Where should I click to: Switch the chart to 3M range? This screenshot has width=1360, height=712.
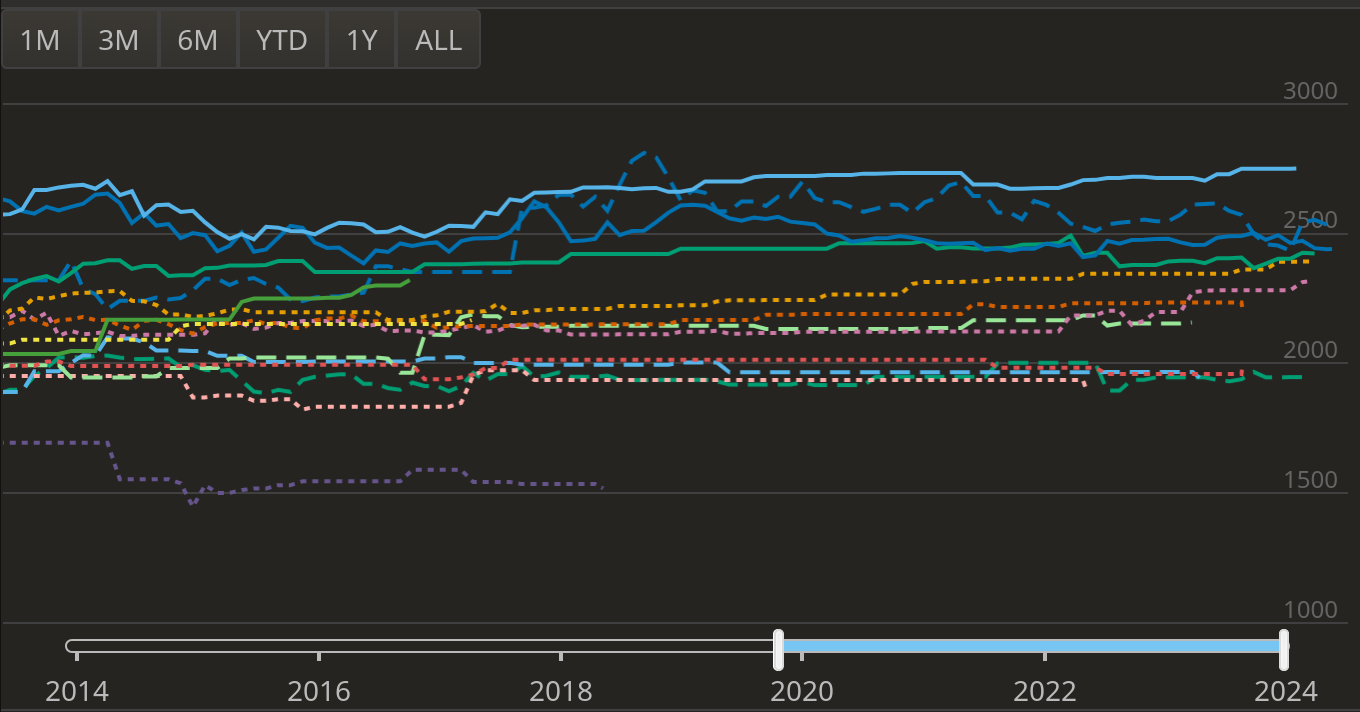[119, 40]
